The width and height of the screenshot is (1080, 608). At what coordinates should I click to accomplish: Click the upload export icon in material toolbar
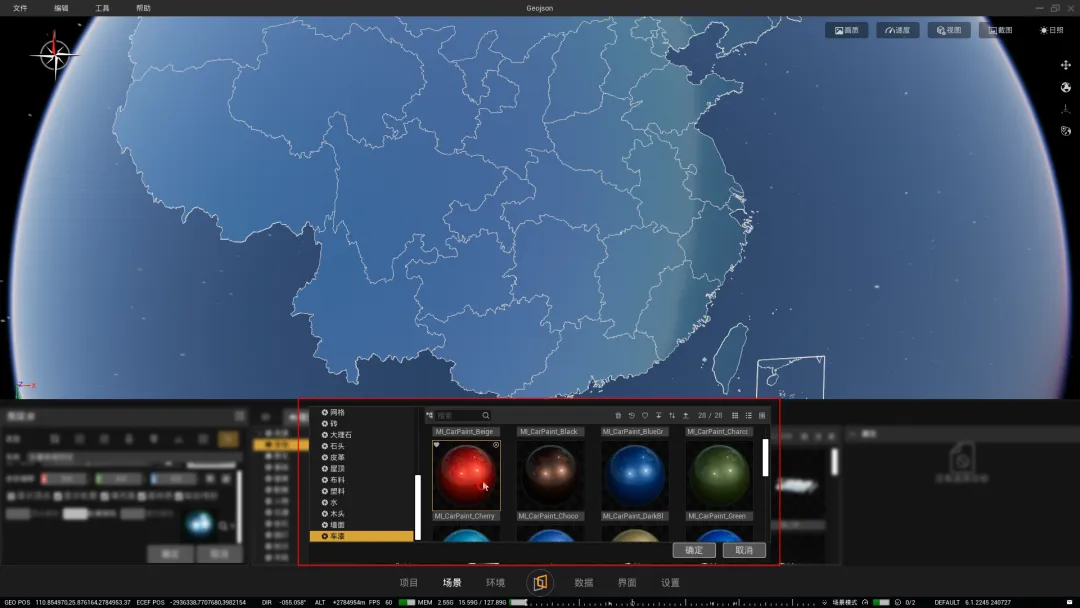coord(685,415)
